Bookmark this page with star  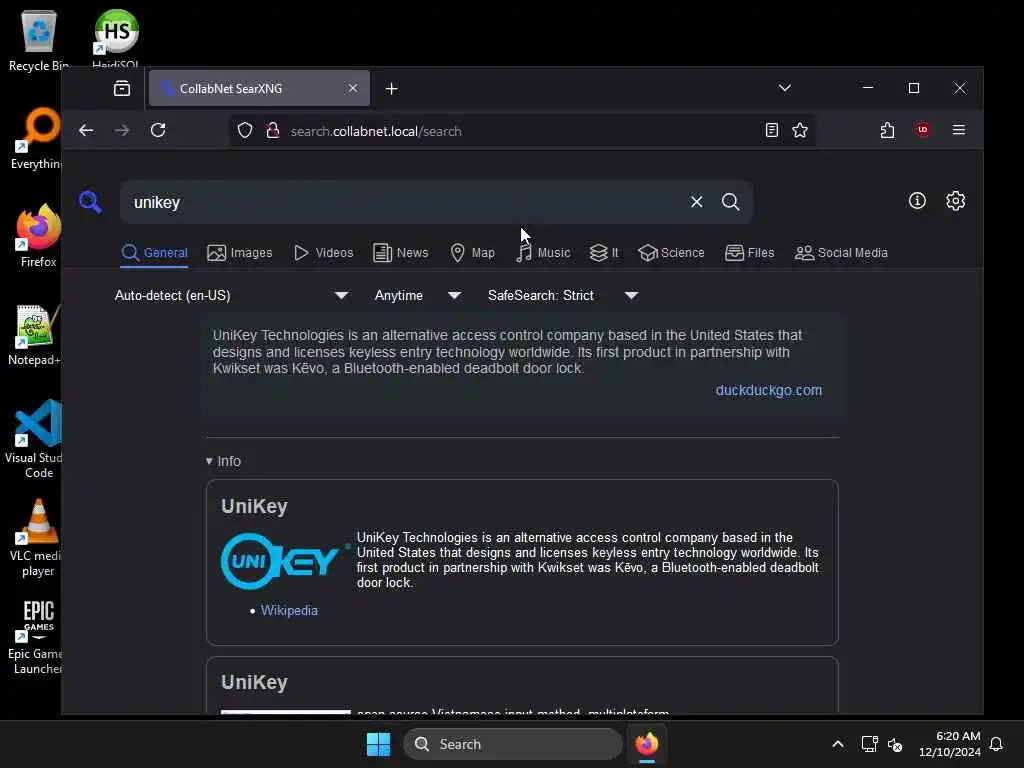799,130
